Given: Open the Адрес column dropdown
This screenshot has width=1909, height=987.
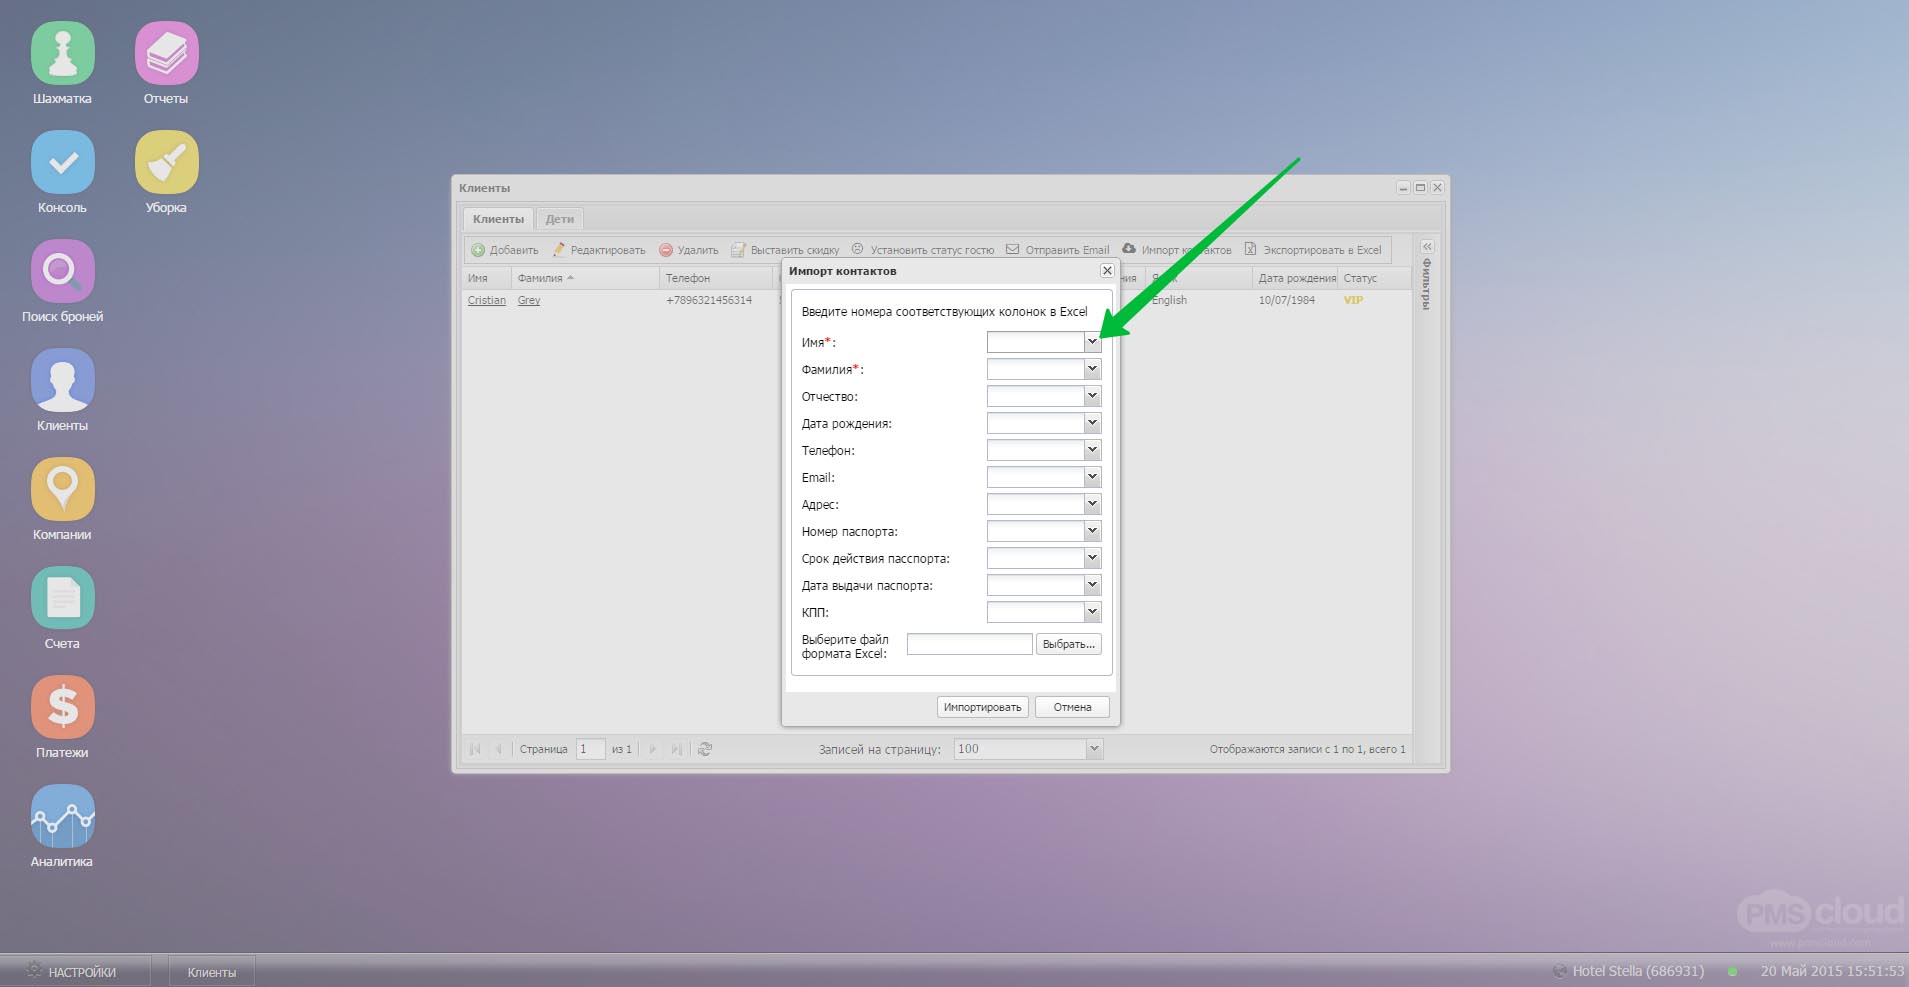Looking at the screenshot, I should click(x=1092, y=504).
